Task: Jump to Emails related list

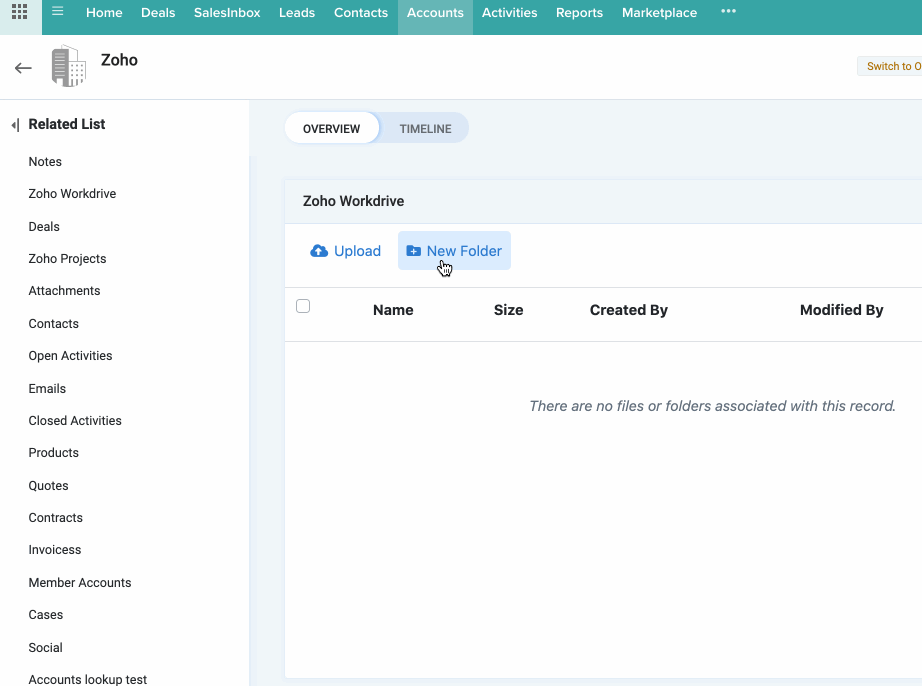Action: [47, 389]
